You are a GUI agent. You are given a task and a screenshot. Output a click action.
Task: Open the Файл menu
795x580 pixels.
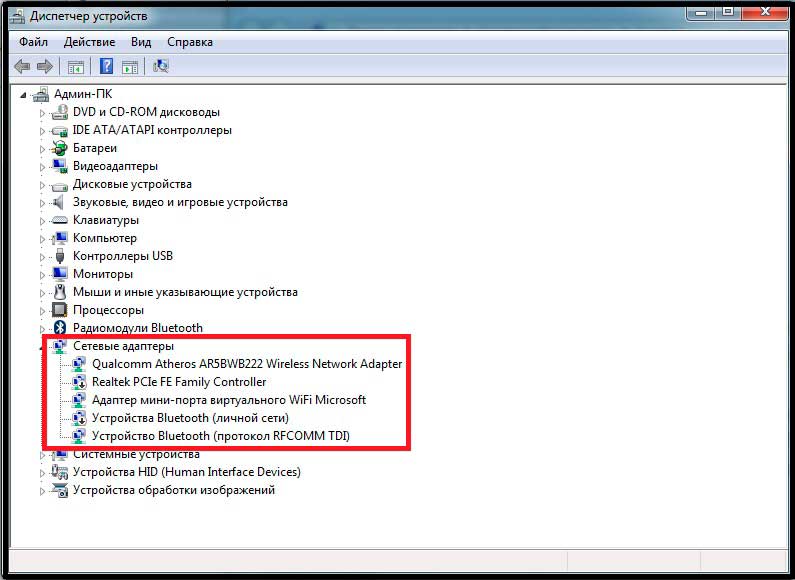coord(33,42)
